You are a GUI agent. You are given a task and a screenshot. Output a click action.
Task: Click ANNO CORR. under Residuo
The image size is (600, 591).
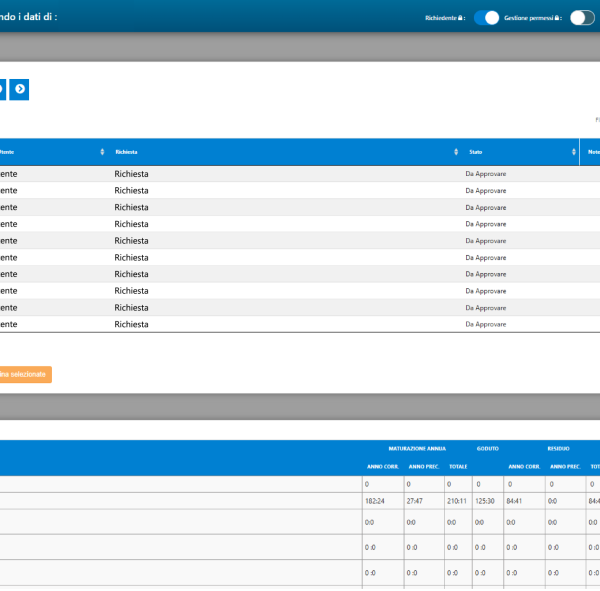click(524, 467)
